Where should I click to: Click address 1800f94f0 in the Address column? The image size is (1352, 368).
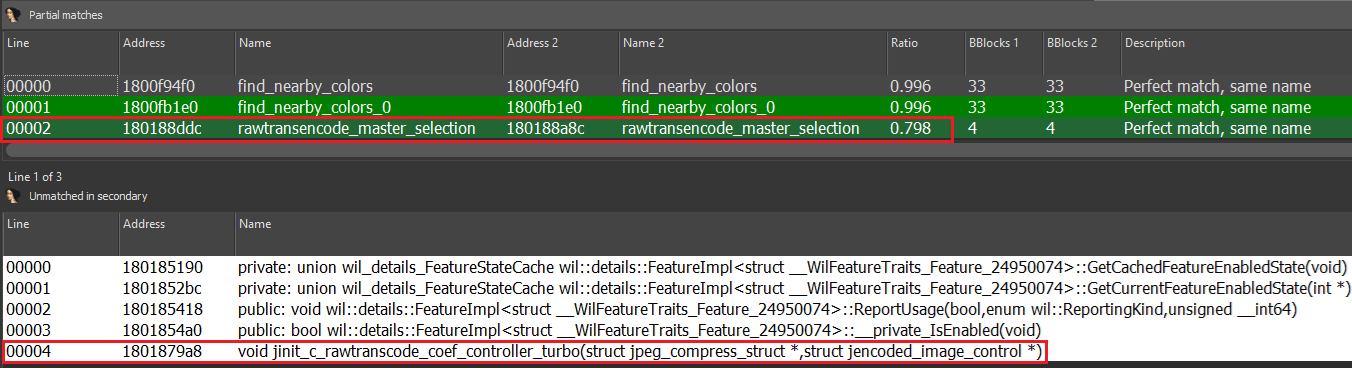(x=160, y=86)
